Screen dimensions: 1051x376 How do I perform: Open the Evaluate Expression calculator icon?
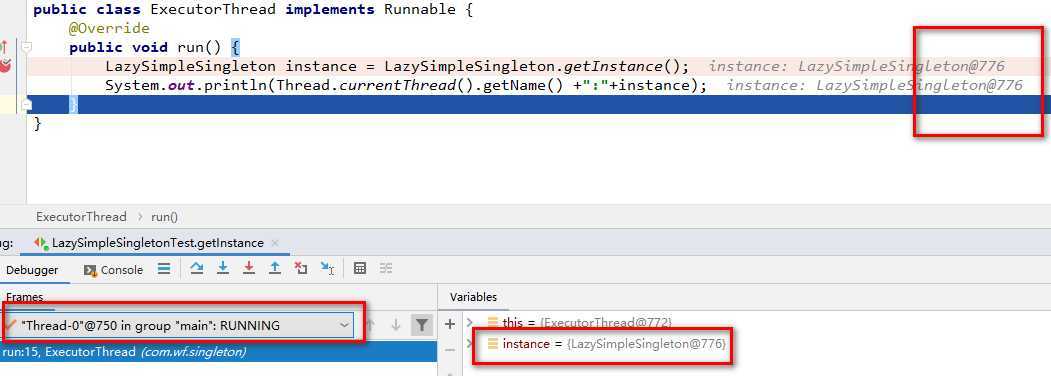(360, 269)
